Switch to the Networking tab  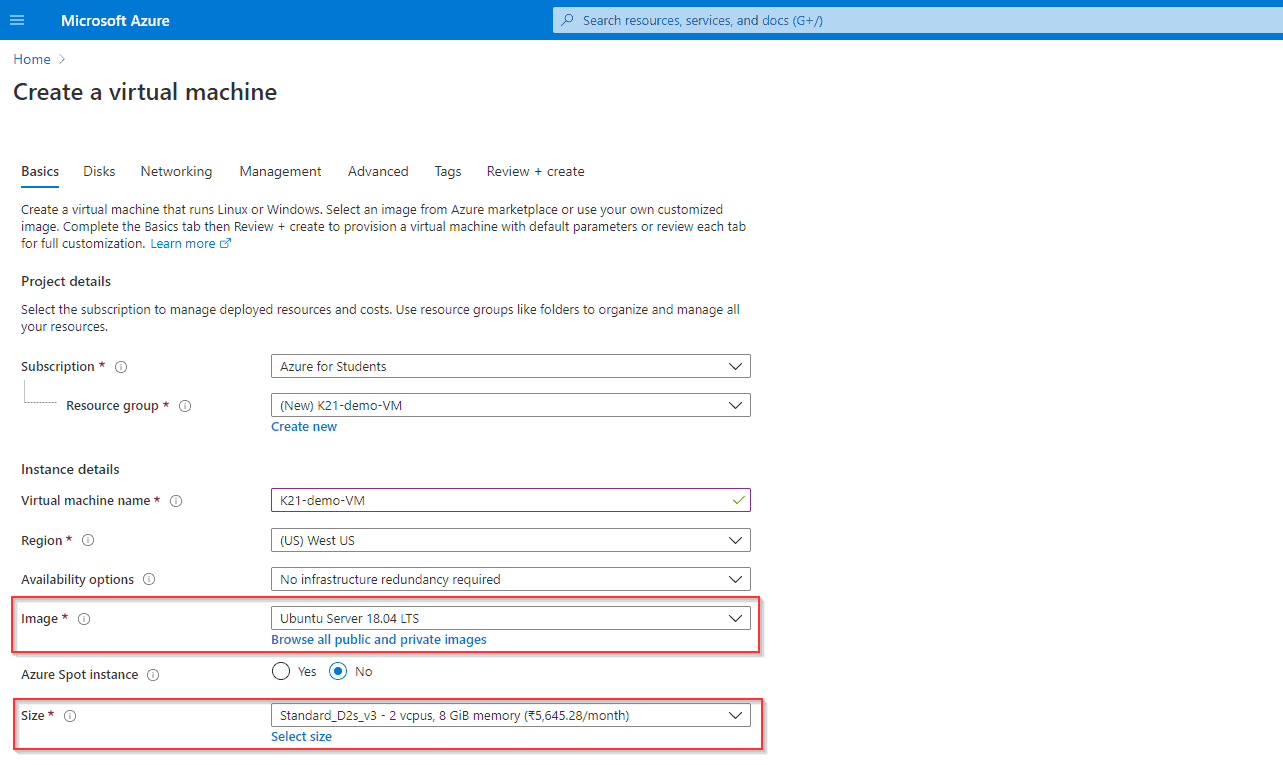coord(176,171)
